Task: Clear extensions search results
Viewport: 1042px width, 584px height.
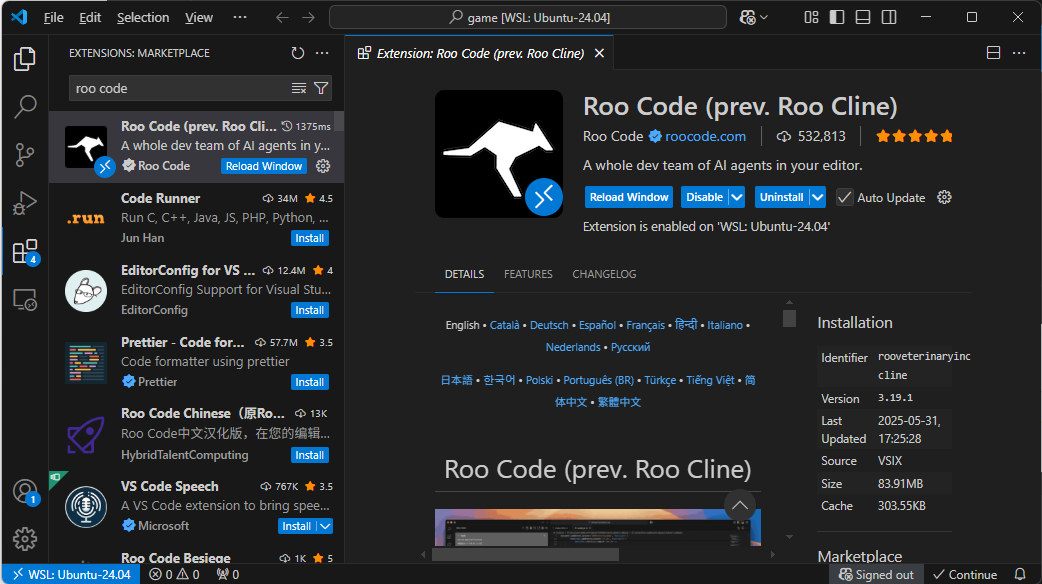Action: point(299,88)
